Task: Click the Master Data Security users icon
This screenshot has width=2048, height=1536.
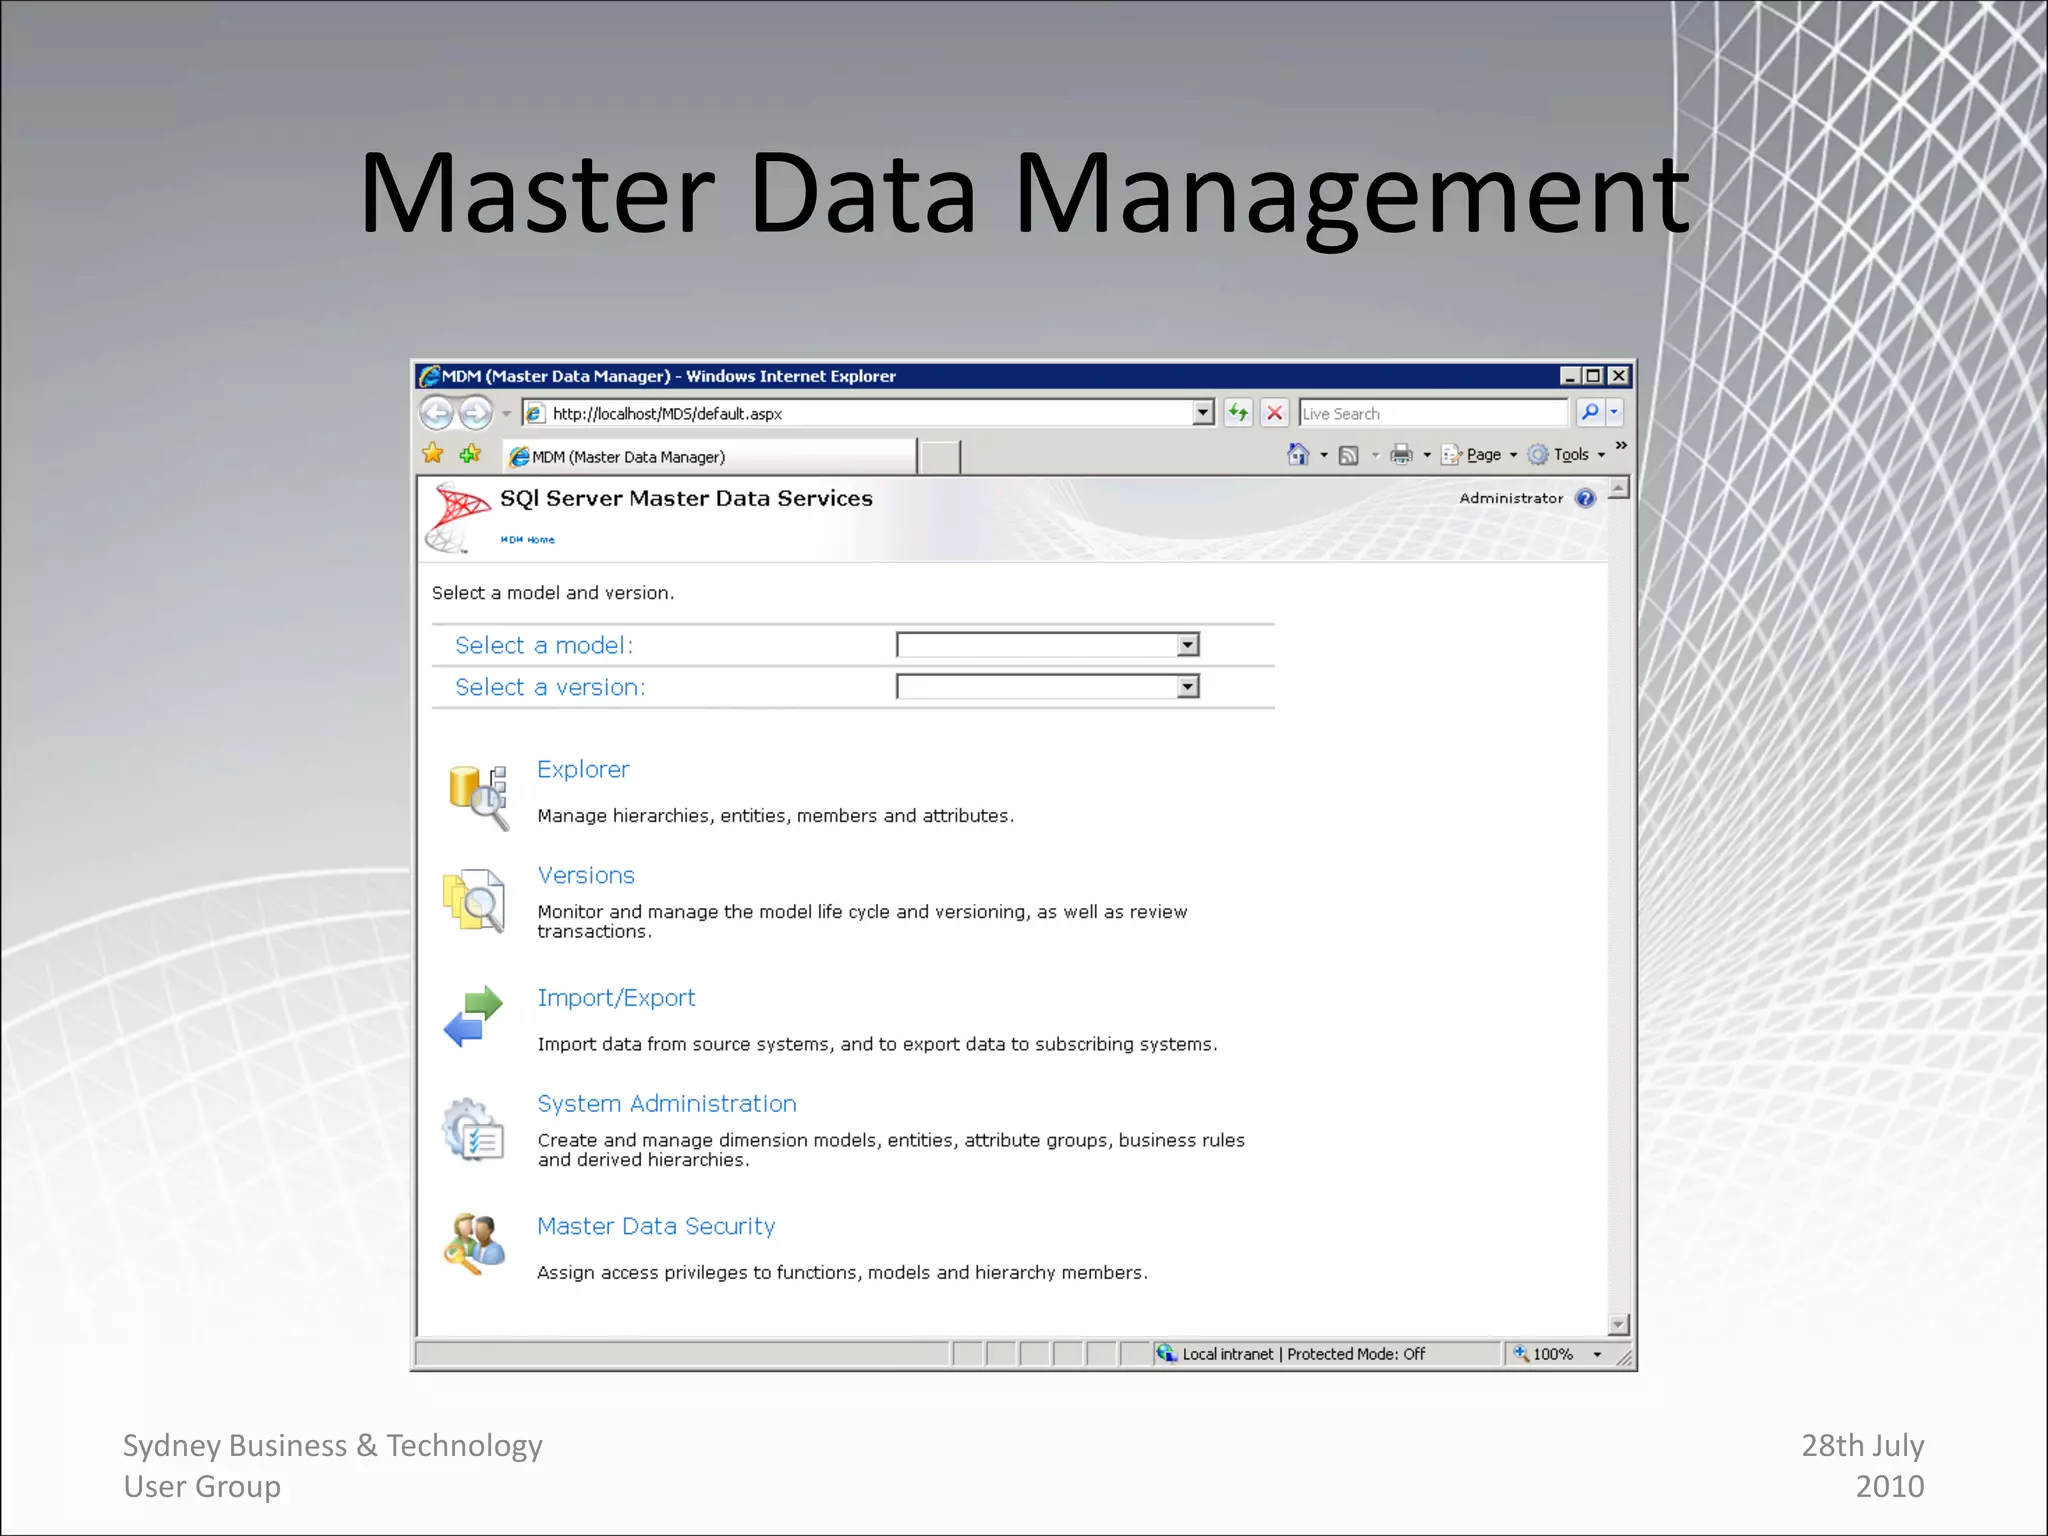Action: click(474, 1243)
